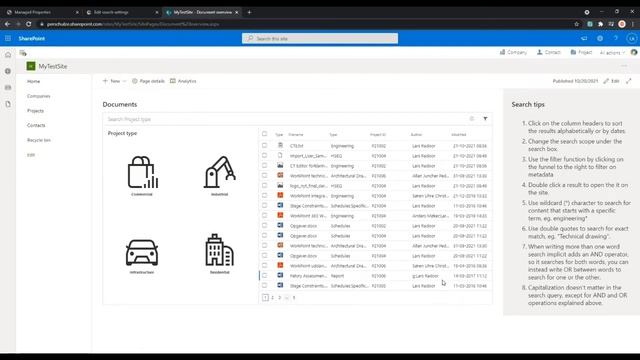The width and height of the screenshot is (640, 360).
Task: Toggle the select-all checkbox in table header
Action: pyautogui.click(x=264, y=134)
